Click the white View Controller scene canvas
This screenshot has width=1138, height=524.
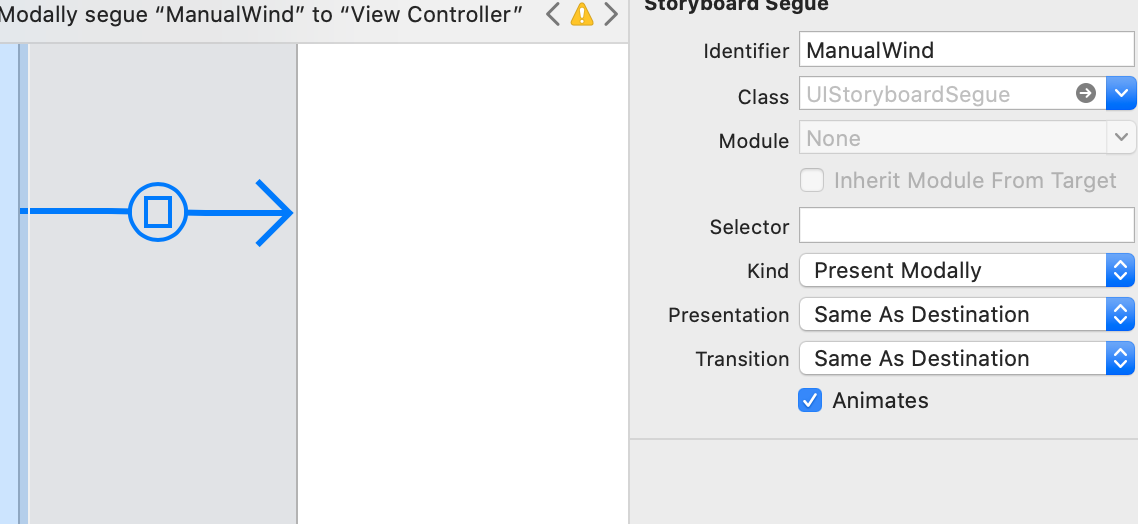(462, 283)
